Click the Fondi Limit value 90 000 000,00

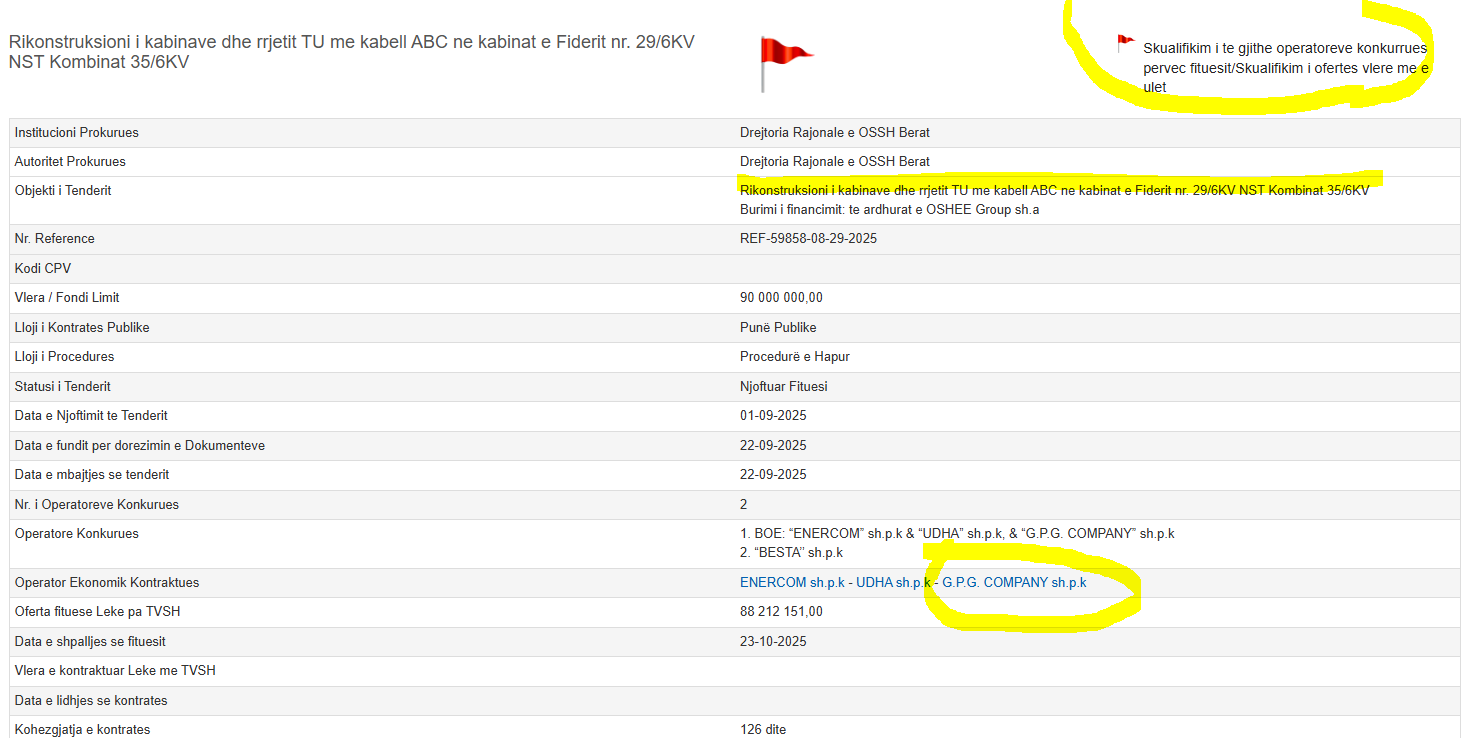tap(781, 298)
